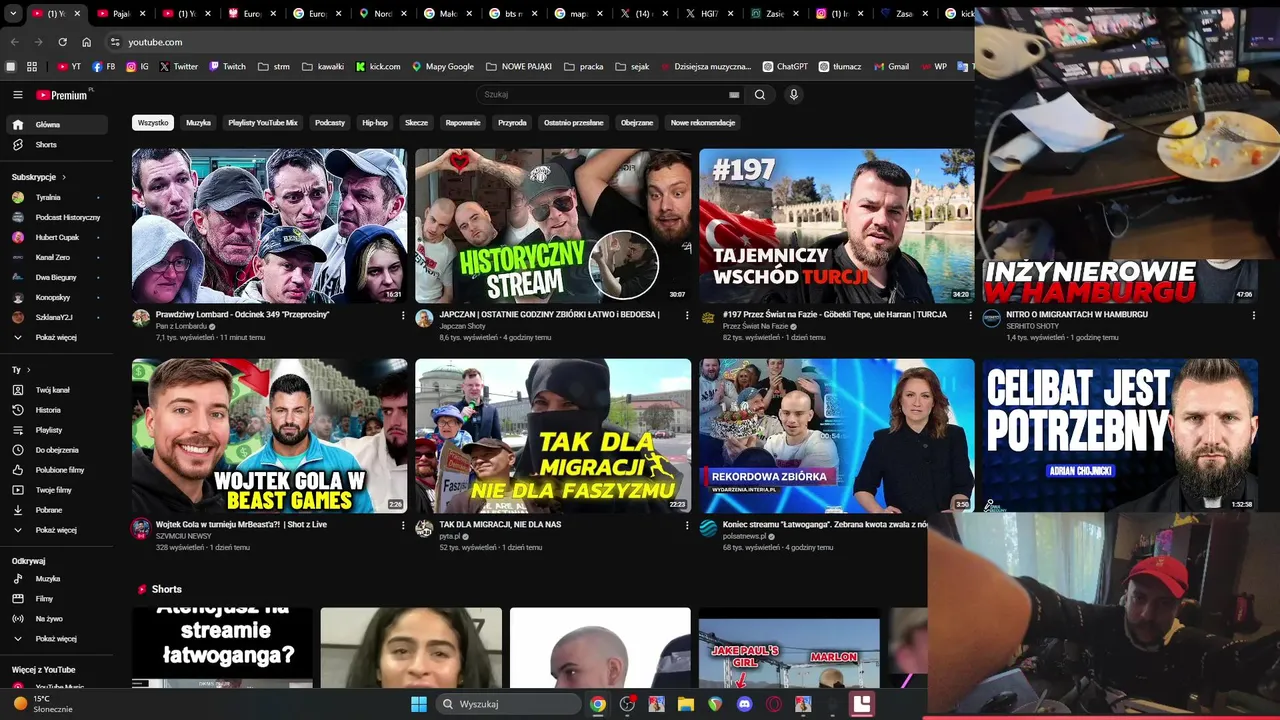Open the Subskrypcje section chevron
The image size is (1280, 720).
tap(64, 177)
